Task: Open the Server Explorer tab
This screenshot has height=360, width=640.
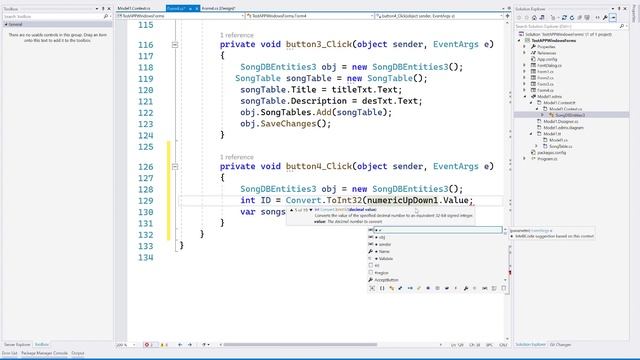Action: (17, 345)
